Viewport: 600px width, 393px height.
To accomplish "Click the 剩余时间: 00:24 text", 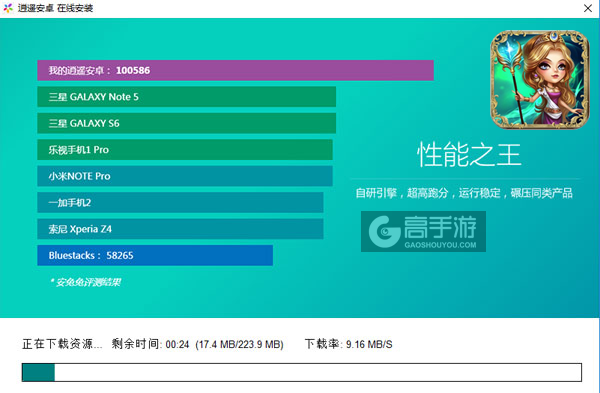I will click(x=150, y=344).
